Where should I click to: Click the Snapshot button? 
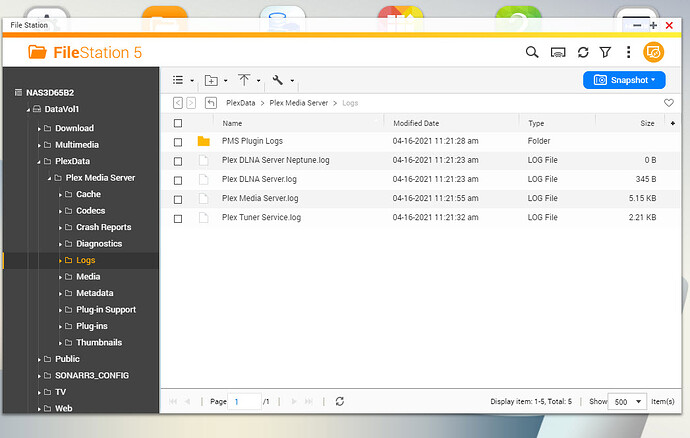624,80
